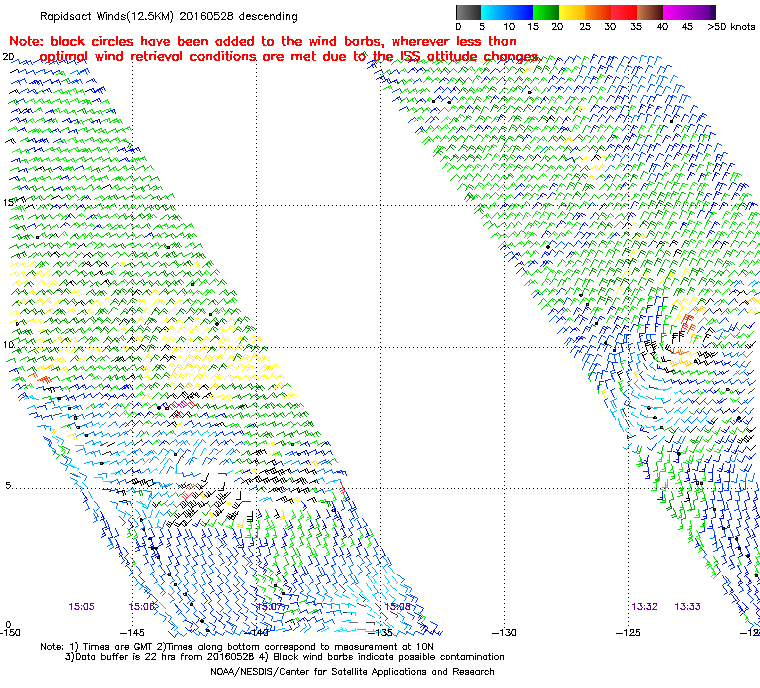Click the purple '15:07' time label

point(269,607)
